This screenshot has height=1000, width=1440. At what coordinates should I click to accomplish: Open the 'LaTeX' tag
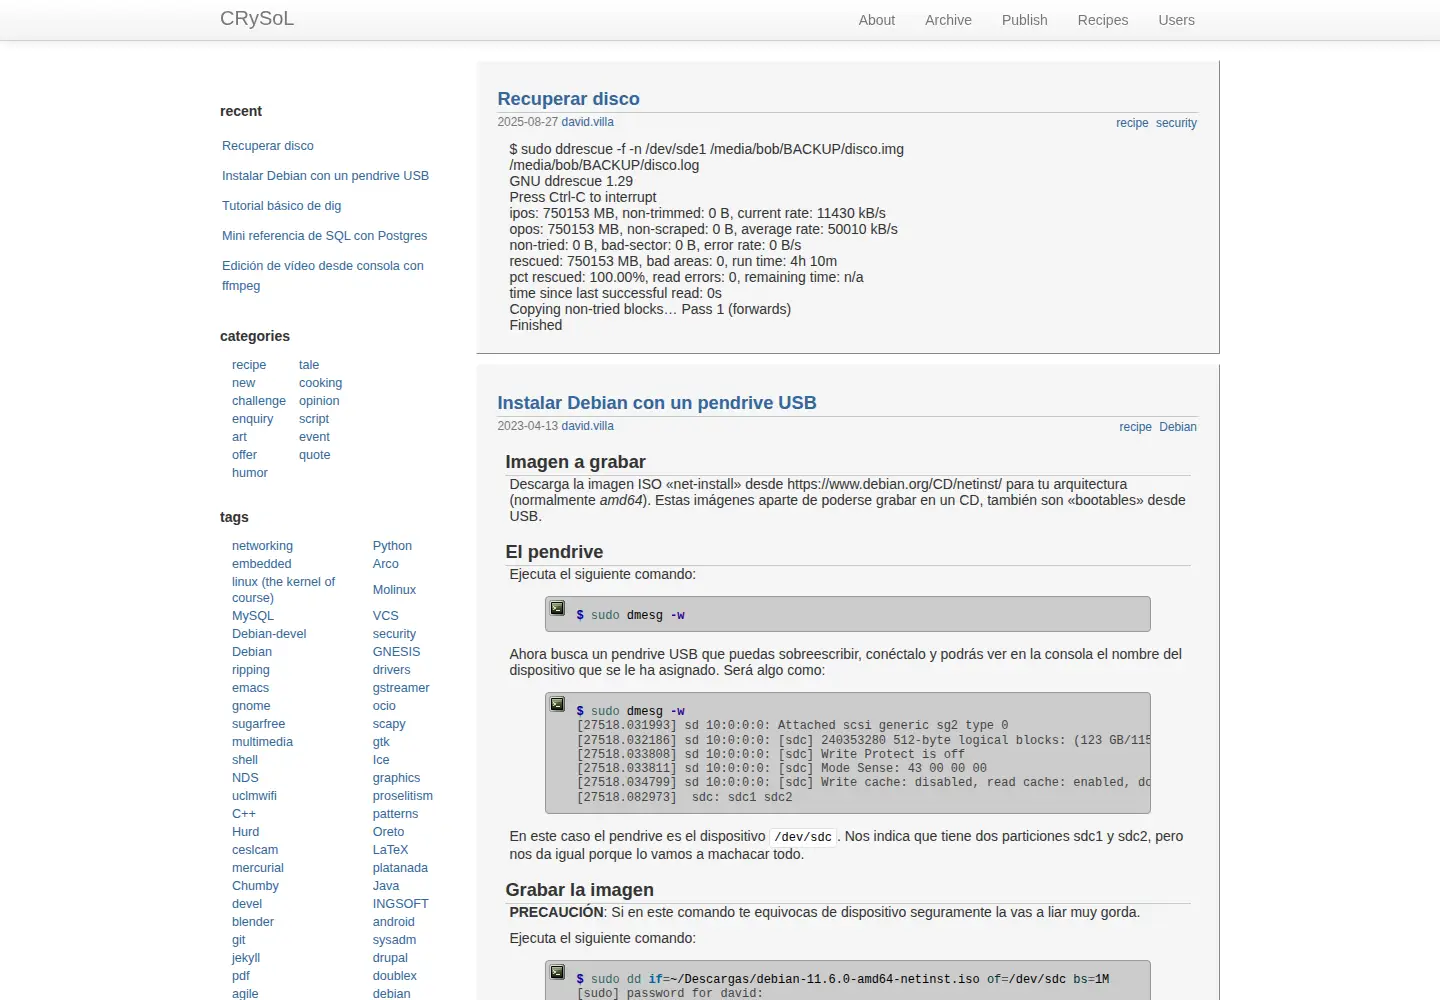(x=390, y=850)
